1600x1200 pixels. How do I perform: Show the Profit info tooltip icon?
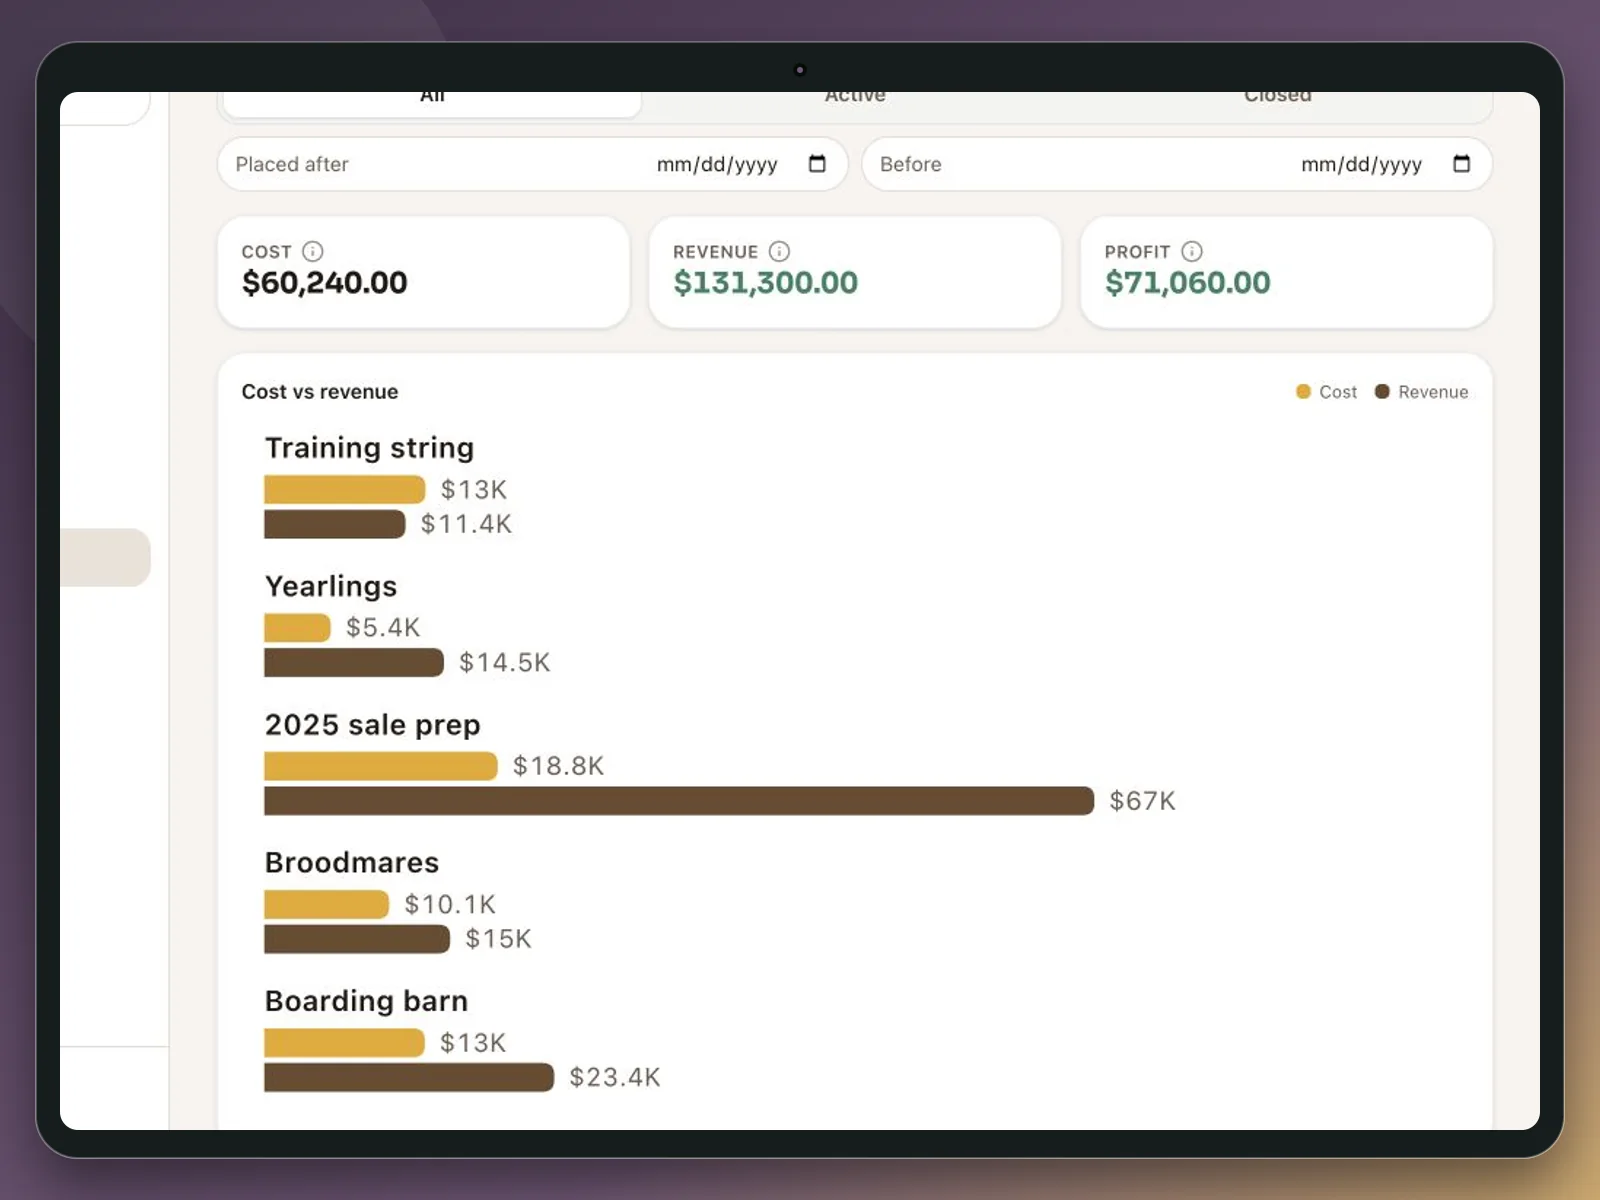[1192, 251]
